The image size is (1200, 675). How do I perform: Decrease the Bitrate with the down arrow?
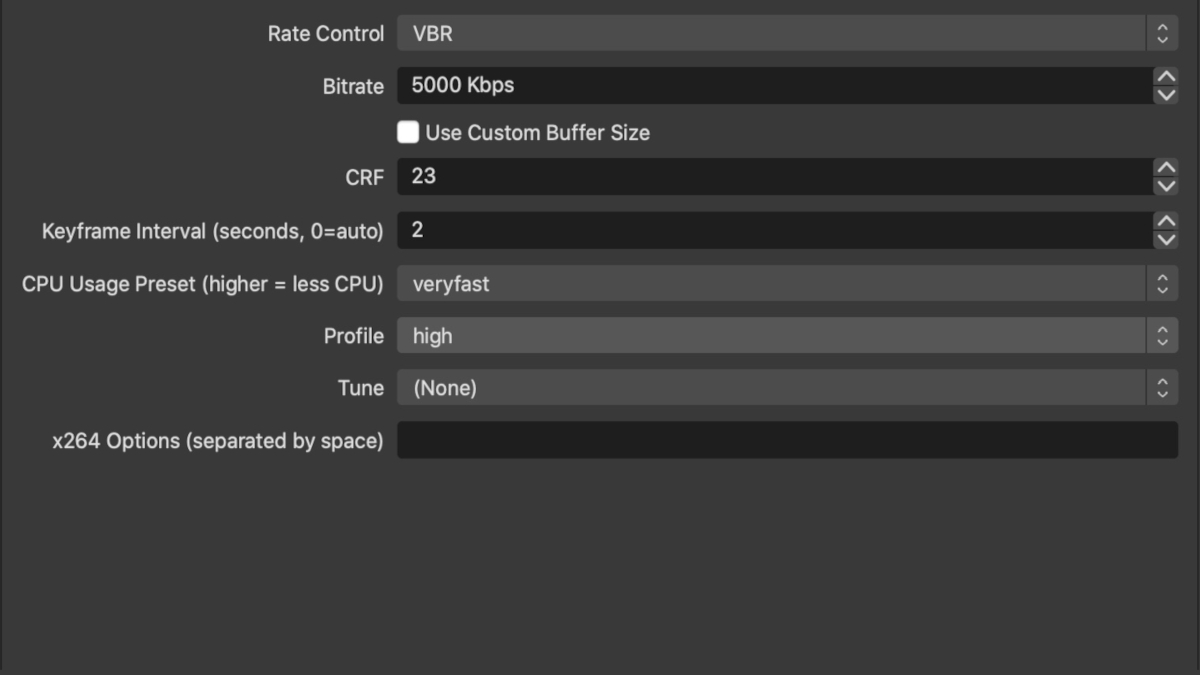click(1166, 93)
